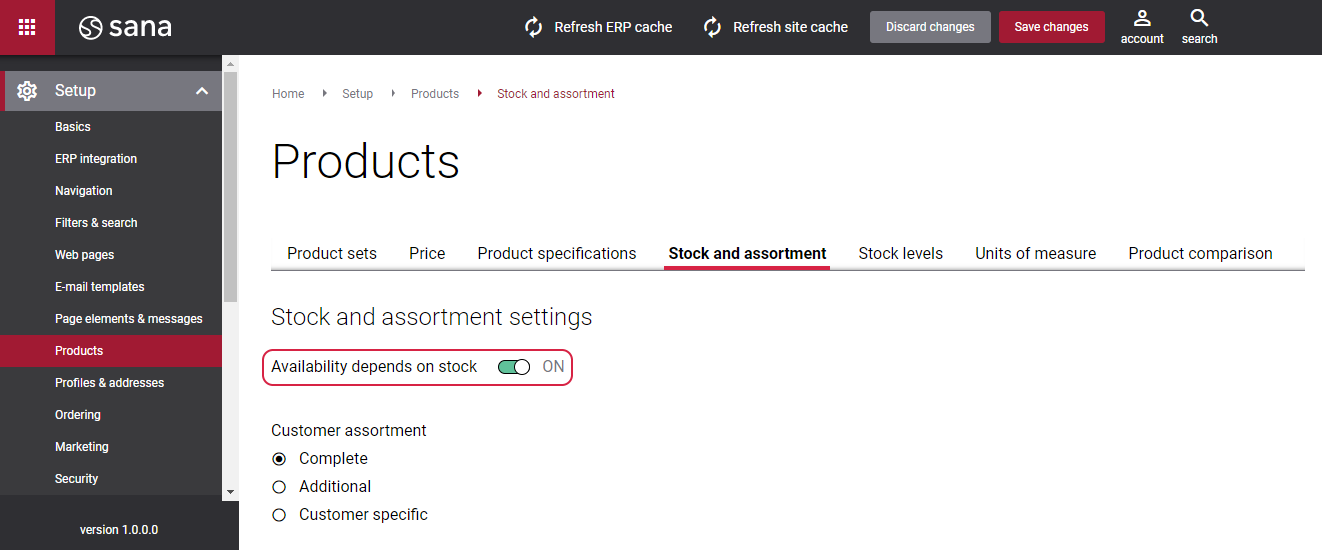Click the Refresh ERP cache icon
Image resolution: width=1322 pixels, height=550 pixels.
tap(534, 27)
